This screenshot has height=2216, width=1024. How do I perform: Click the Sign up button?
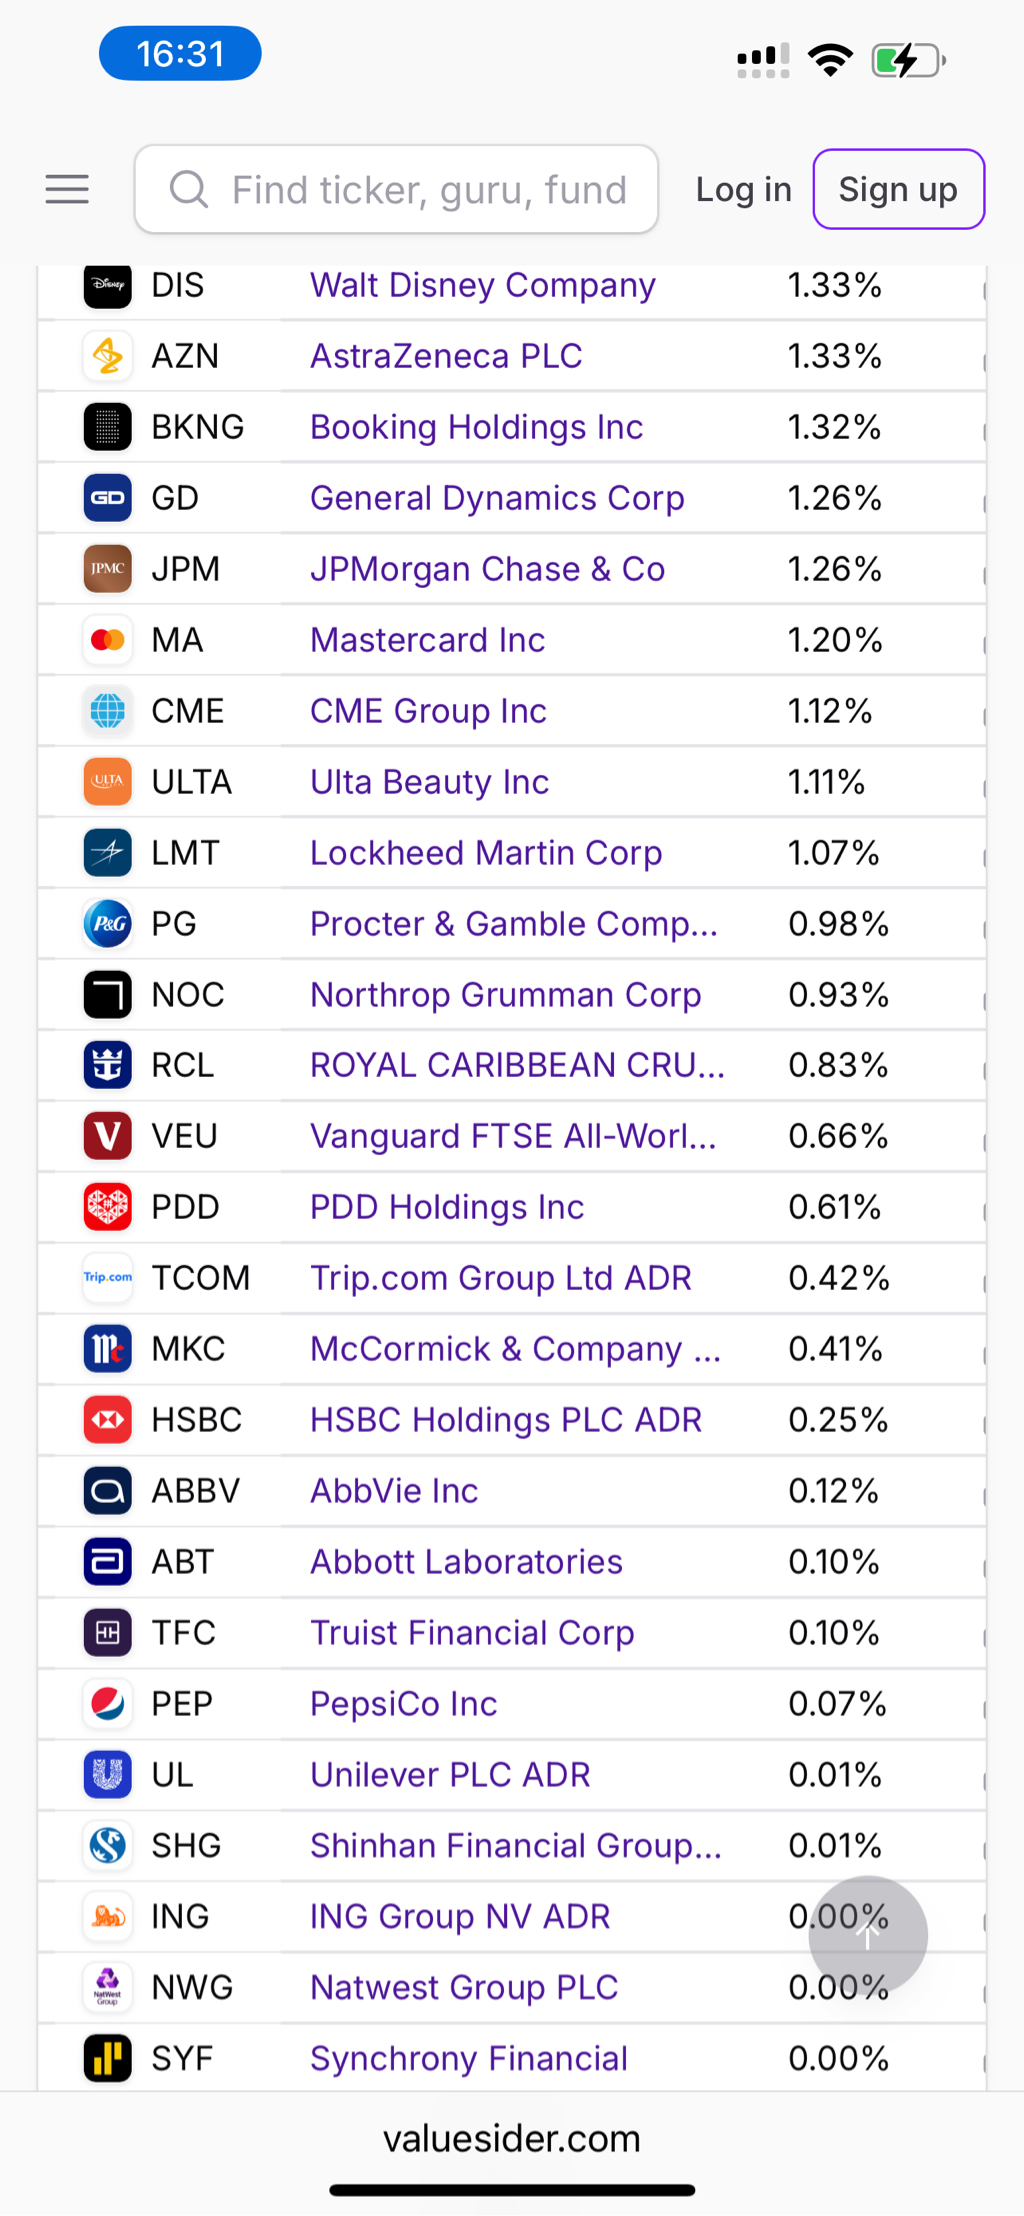click(x=899, y=189)
